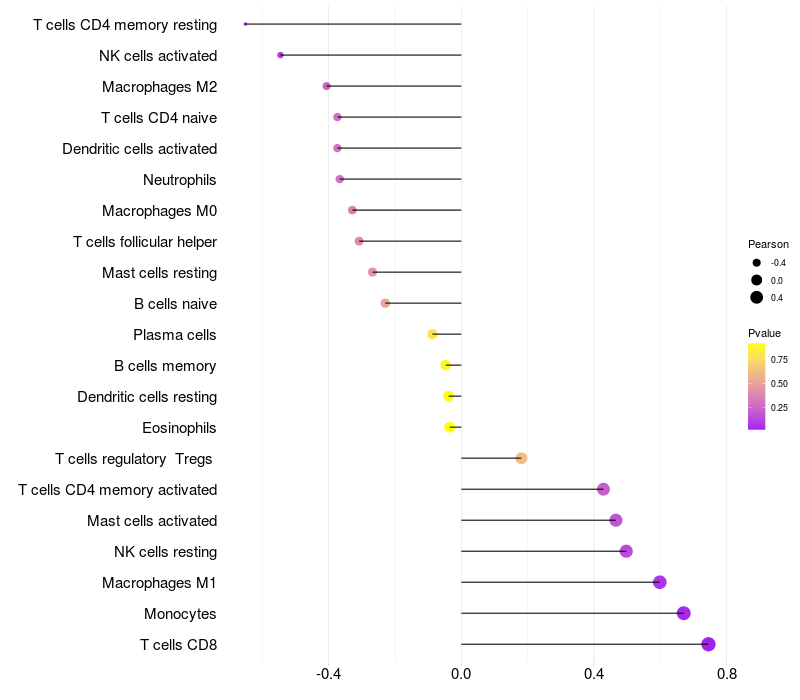800x700 pixels.
Task: Click the Pvalue color gradient bar
Action: [757, 386]
